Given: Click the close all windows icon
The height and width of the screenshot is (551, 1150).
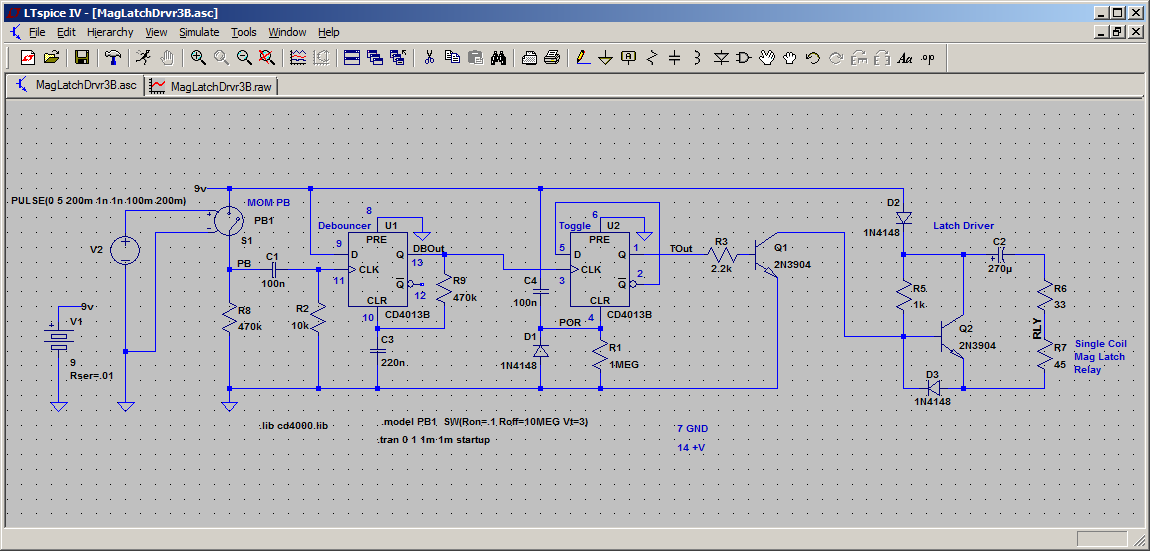Looking at the screenshot, I should [x=398, y=57].
